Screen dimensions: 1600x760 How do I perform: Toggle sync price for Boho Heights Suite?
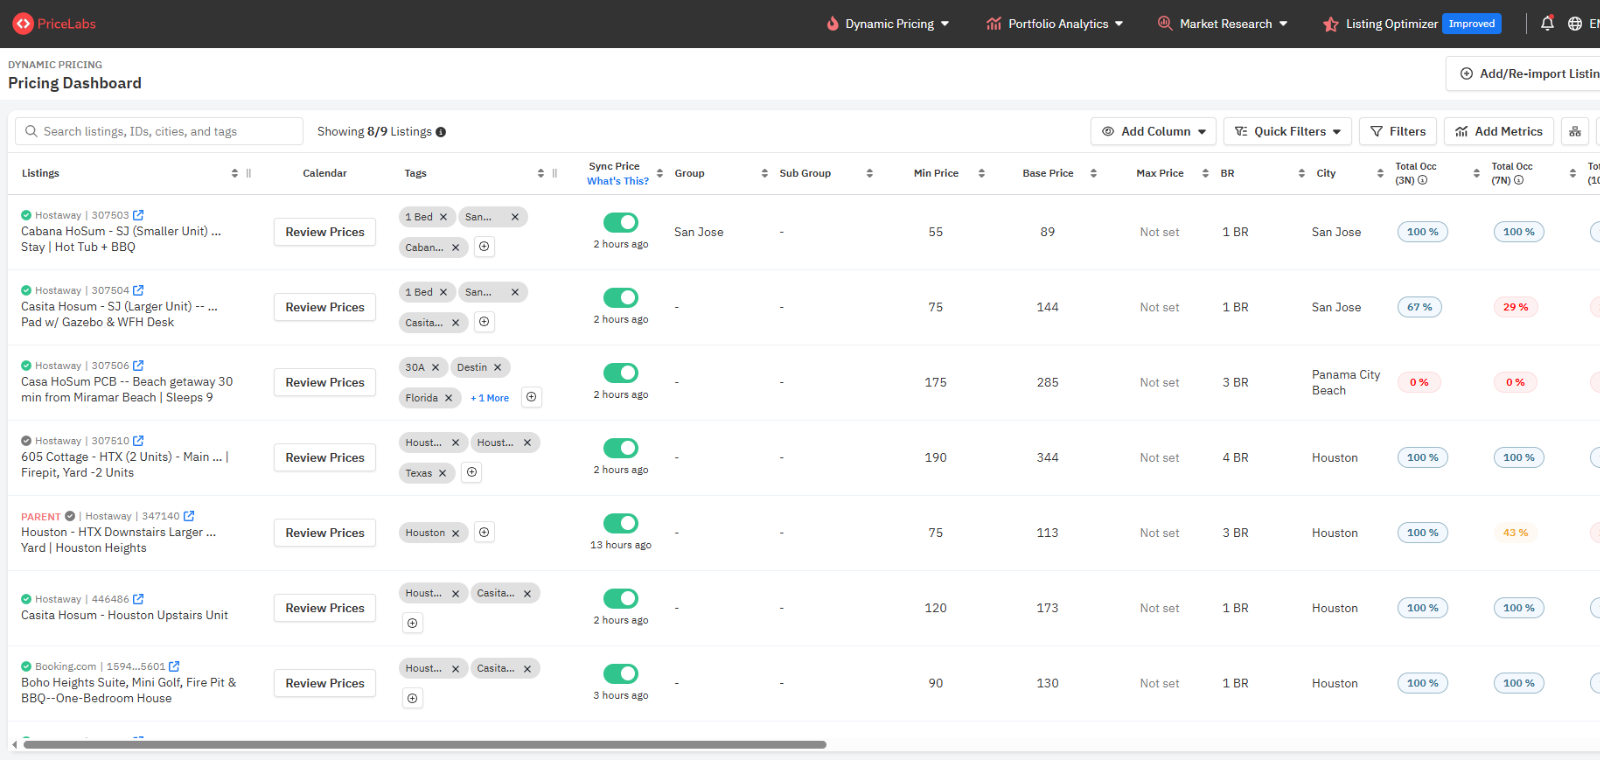point(621,674)
